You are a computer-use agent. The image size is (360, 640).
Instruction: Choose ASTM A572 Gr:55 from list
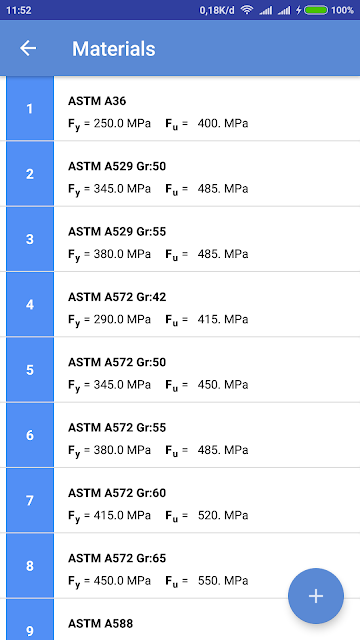tap(207, 436)
